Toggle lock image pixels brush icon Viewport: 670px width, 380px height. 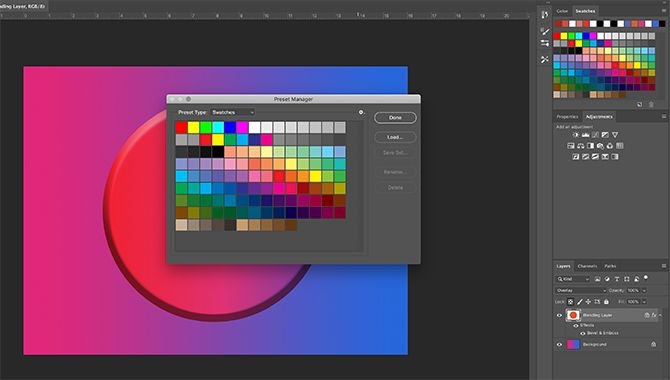(x=579, y=302)
